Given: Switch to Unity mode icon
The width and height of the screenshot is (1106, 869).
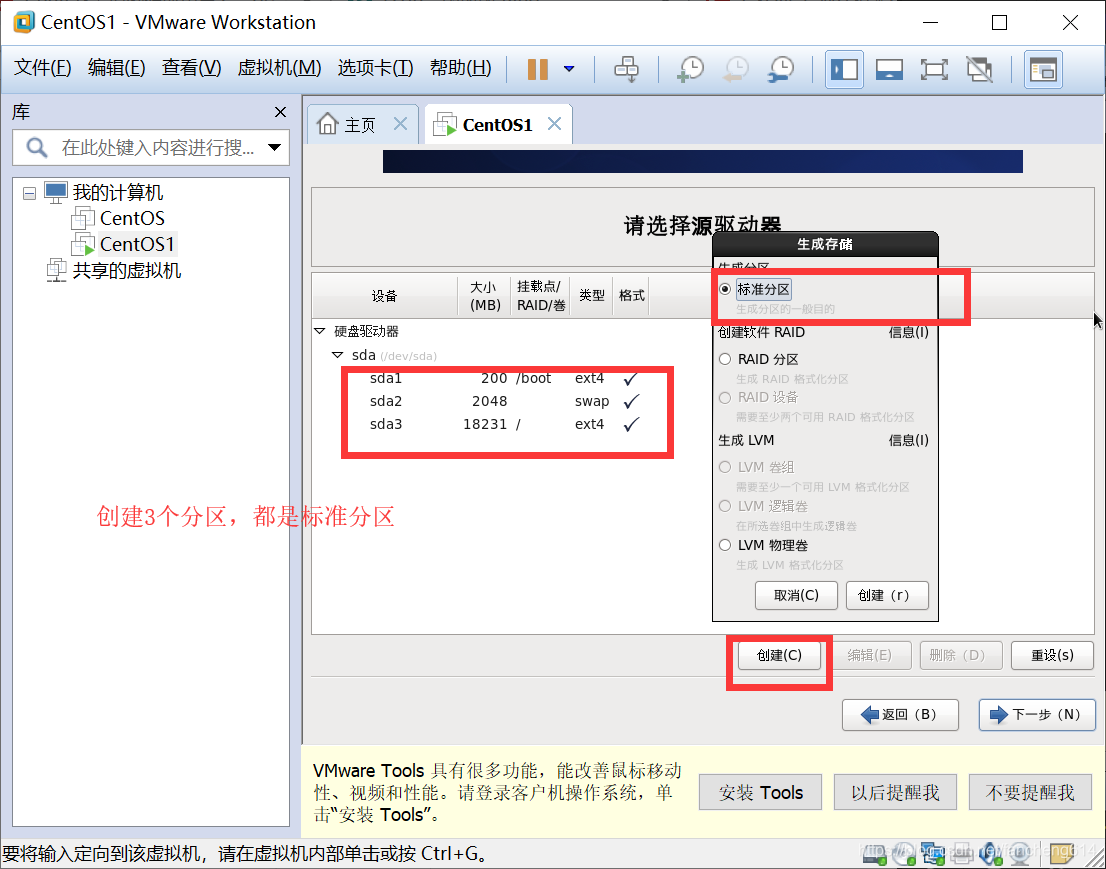Looking at the screenshot, I should [979, 69].
